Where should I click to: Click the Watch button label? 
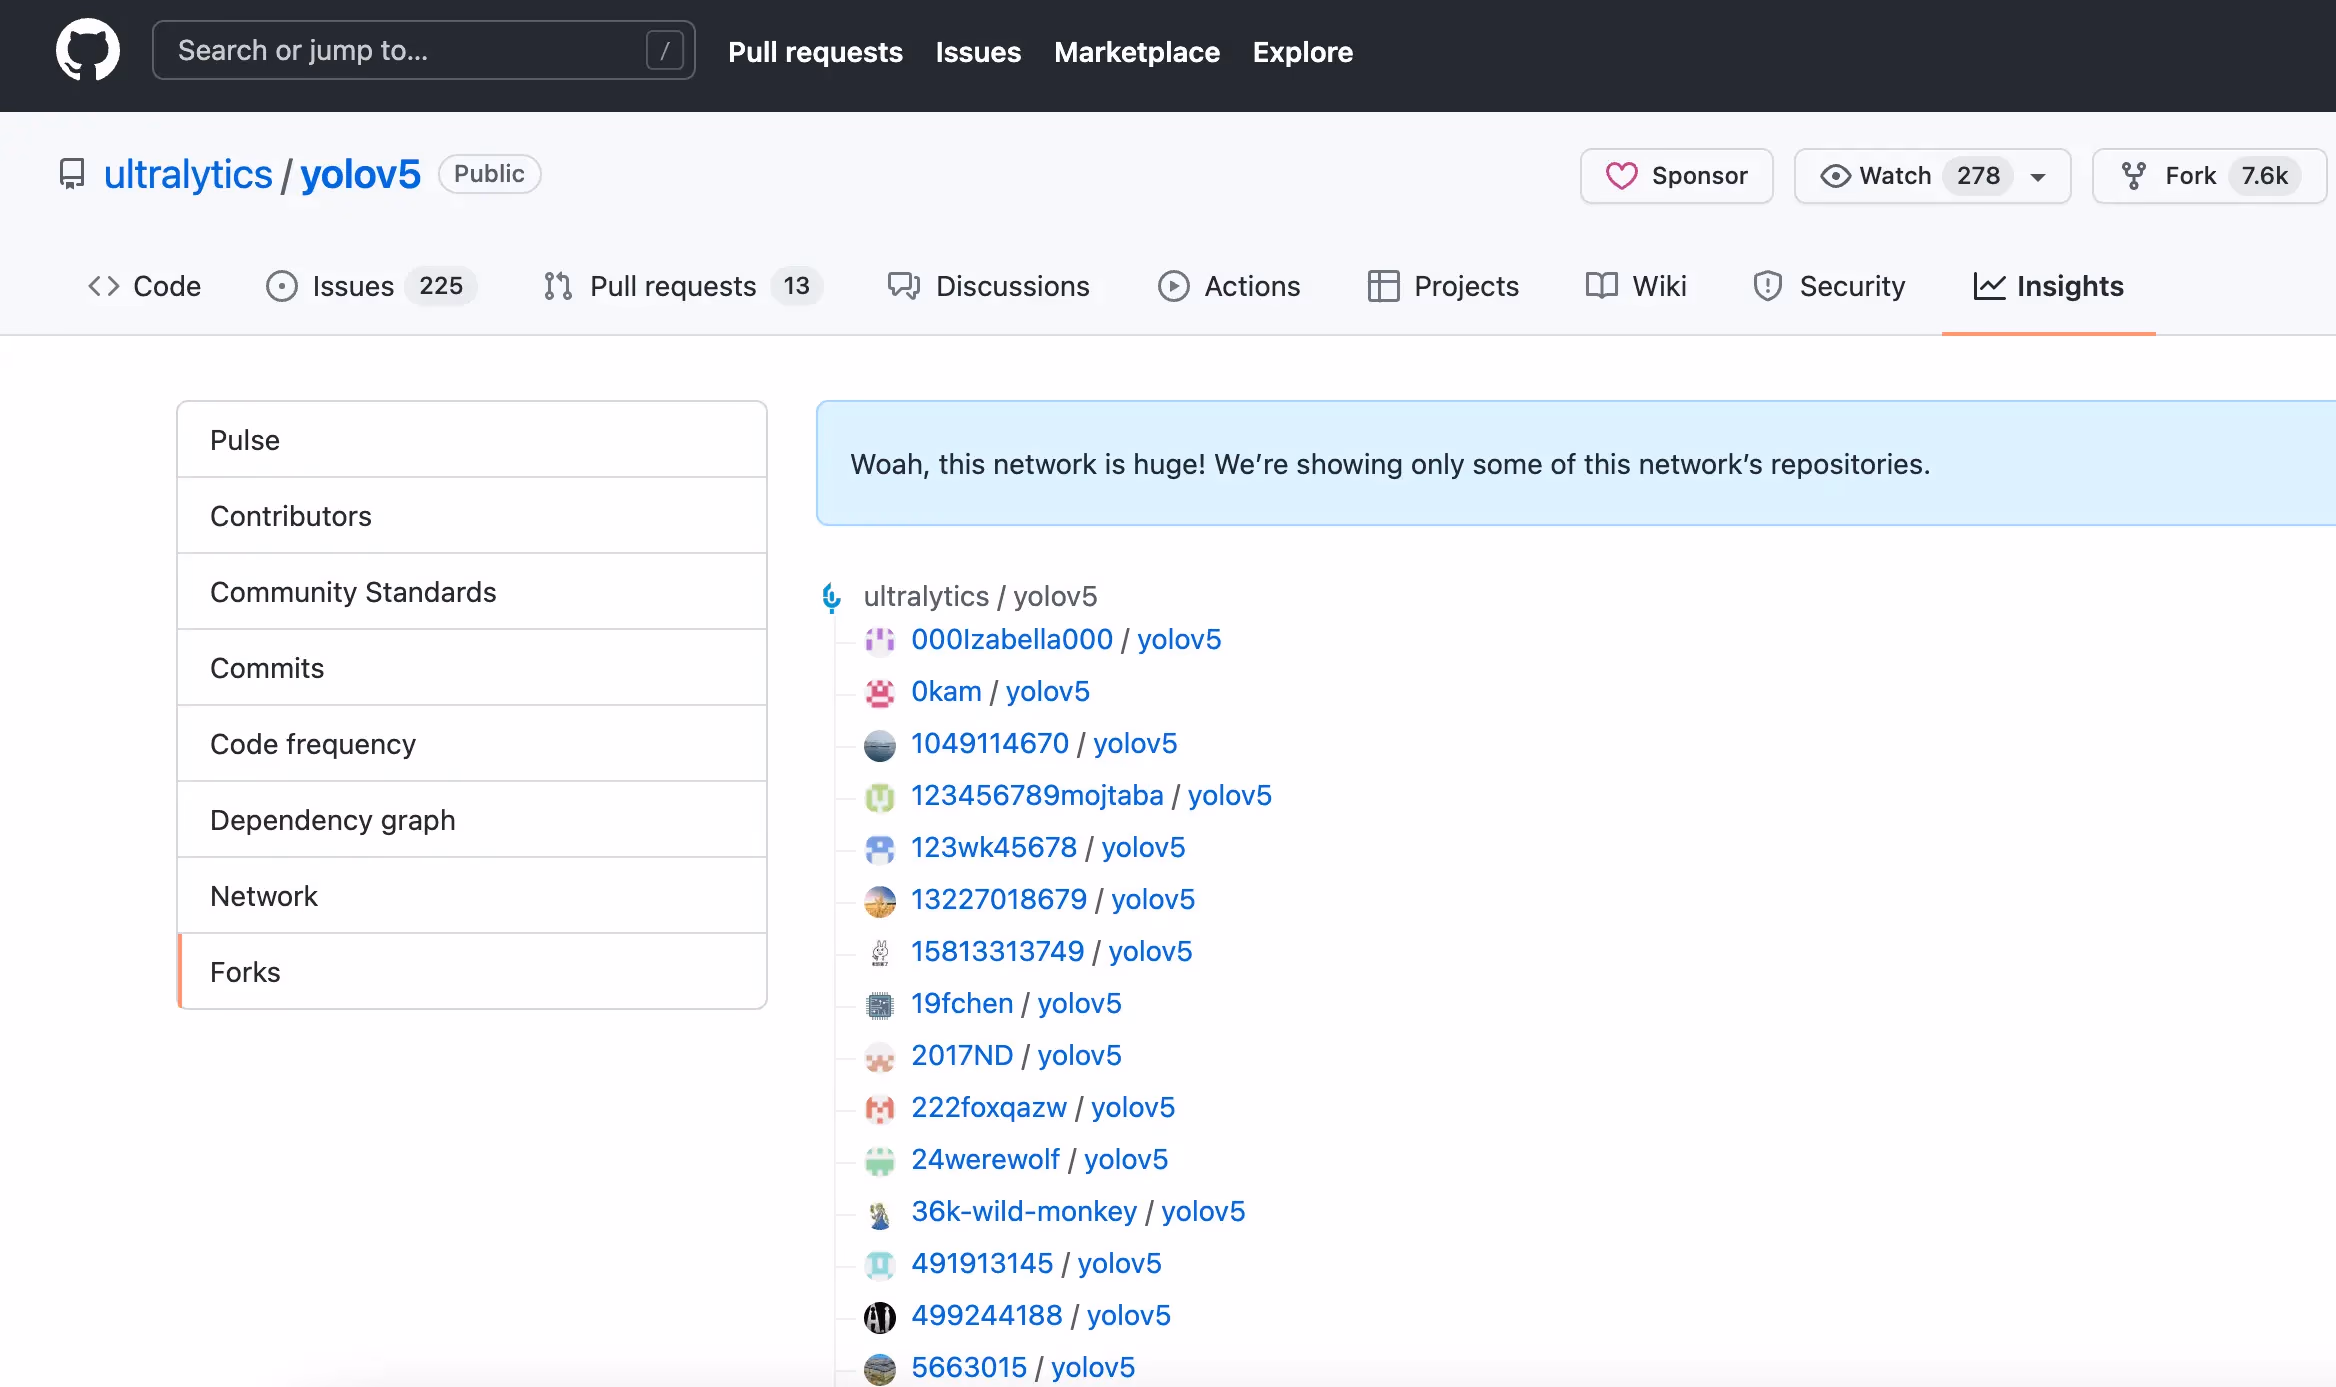pos(1895,176)
